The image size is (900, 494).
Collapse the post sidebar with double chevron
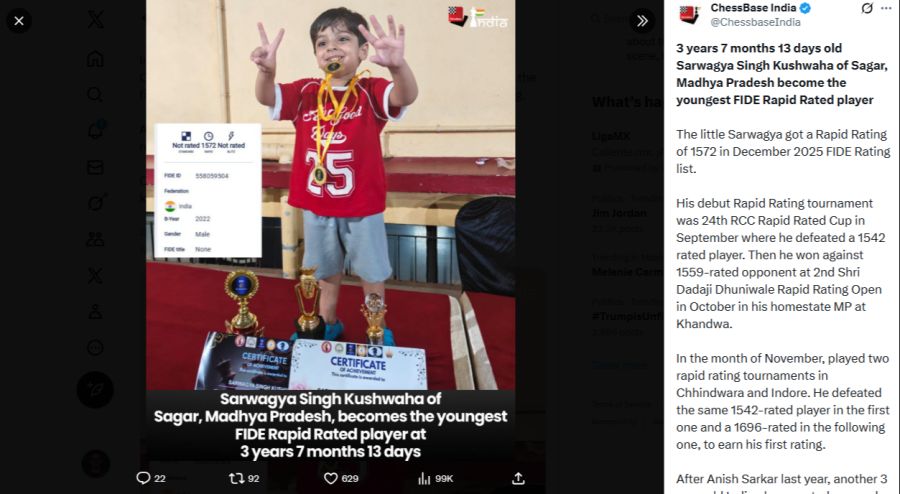coord(642,21)
